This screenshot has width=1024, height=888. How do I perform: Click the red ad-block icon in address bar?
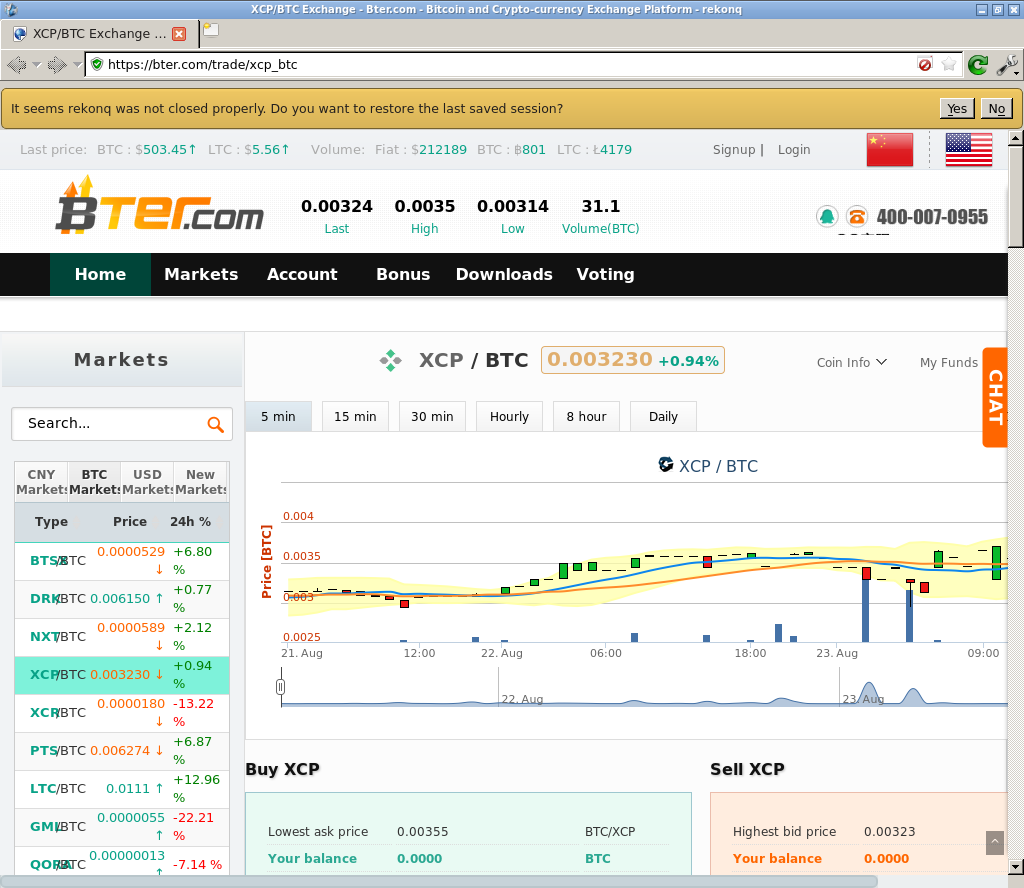click(x=925, y=64)
